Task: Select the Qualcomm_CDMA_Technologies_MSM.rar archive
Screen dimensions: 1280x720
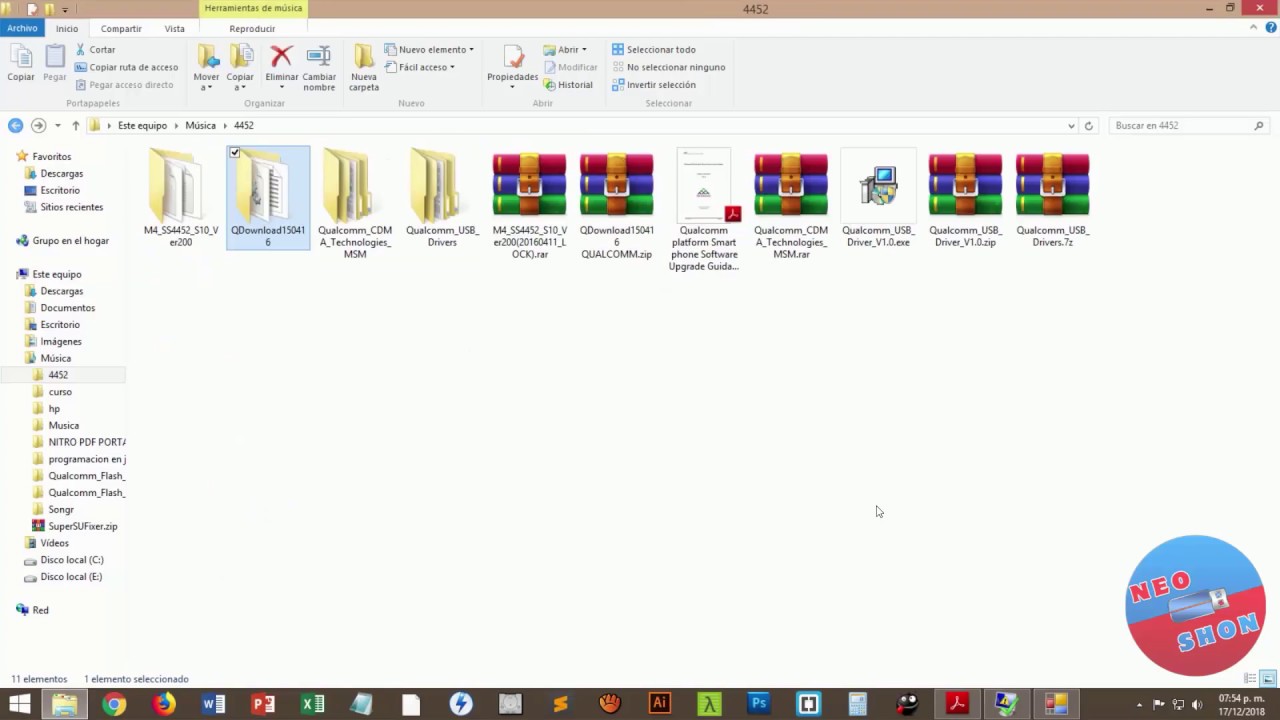Action: 791,204
